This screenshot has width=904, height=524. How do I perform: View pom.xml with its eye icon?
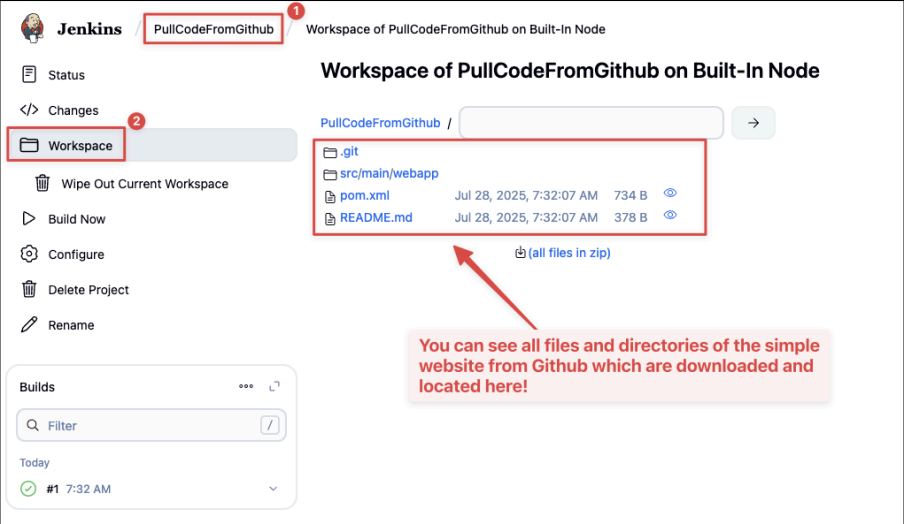pos(670,193)
